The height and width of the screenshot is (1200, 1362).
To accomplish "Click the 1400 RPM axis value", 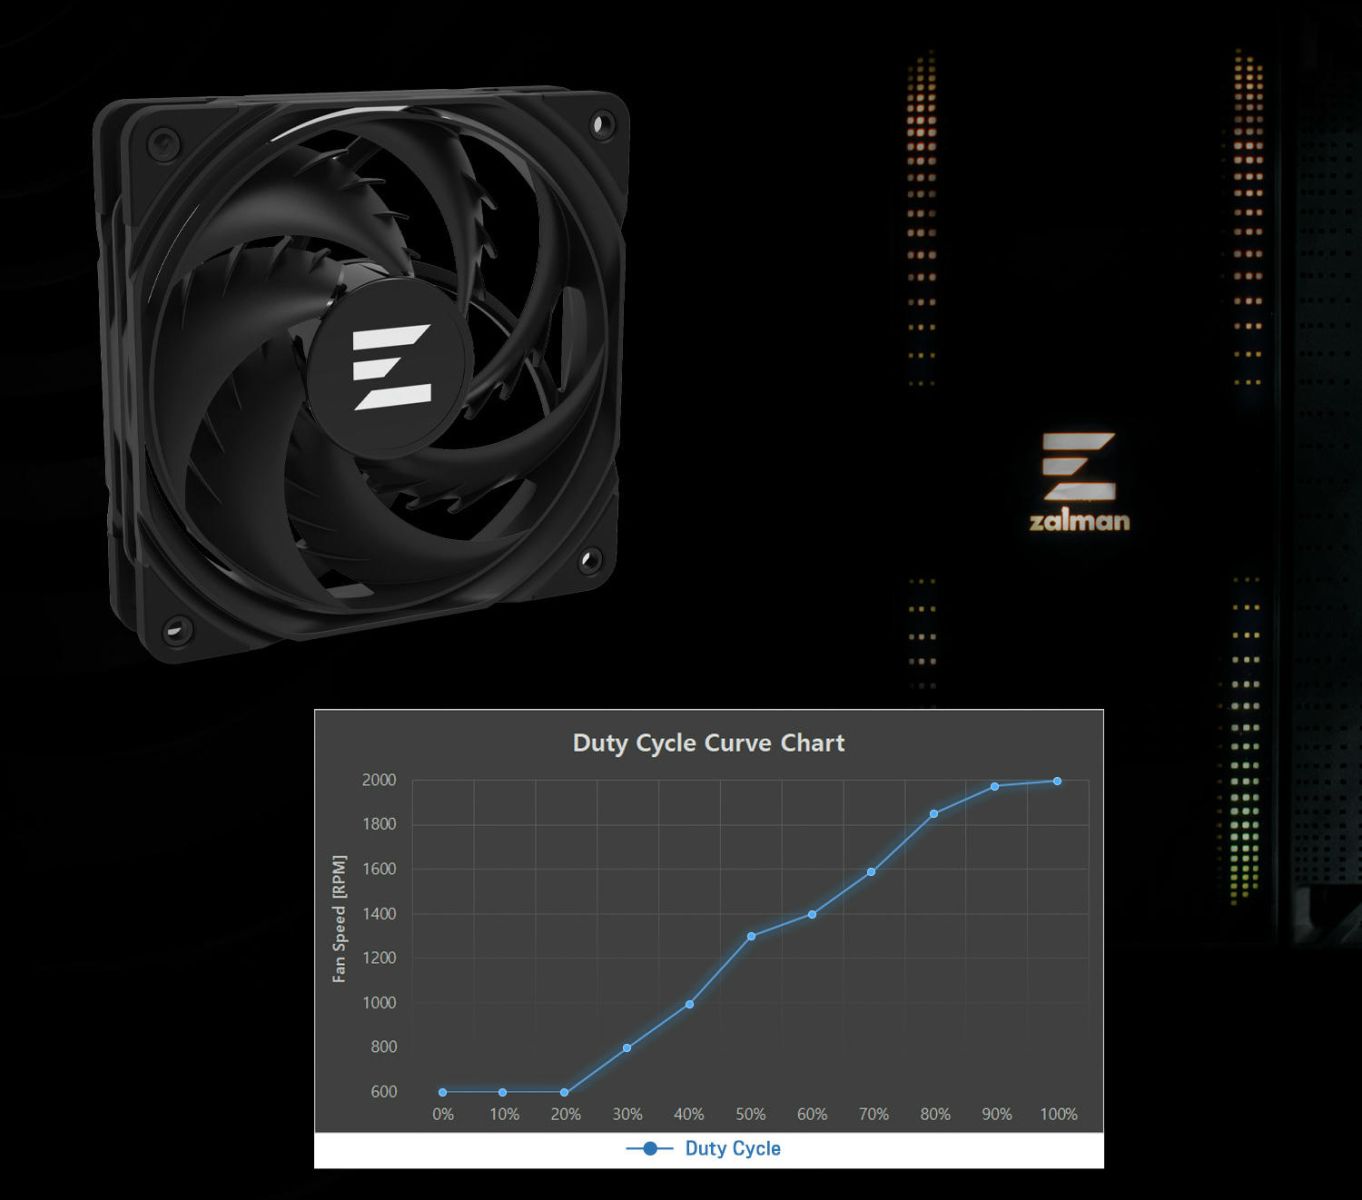I will coord(379,914).
